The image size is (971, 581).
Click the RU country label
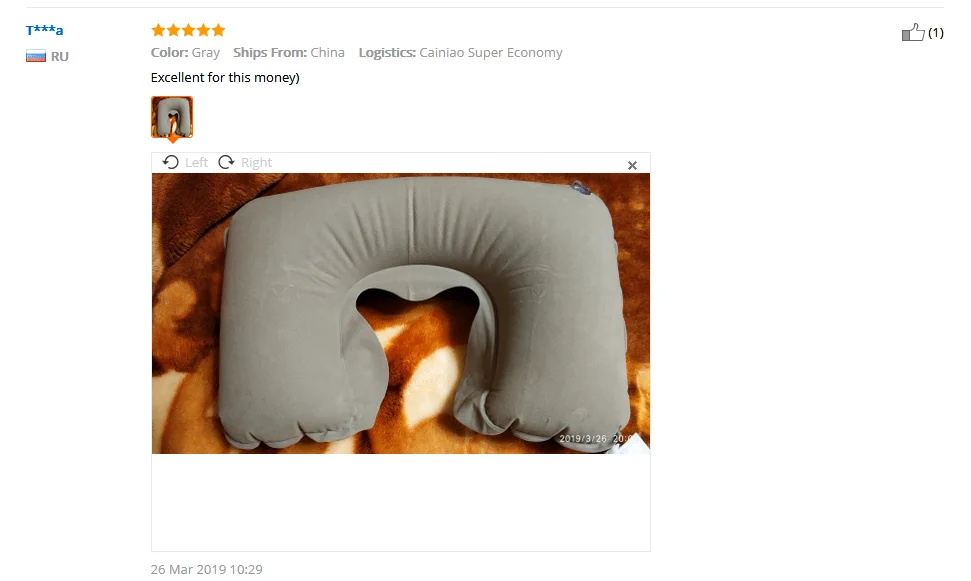(59, 56)
